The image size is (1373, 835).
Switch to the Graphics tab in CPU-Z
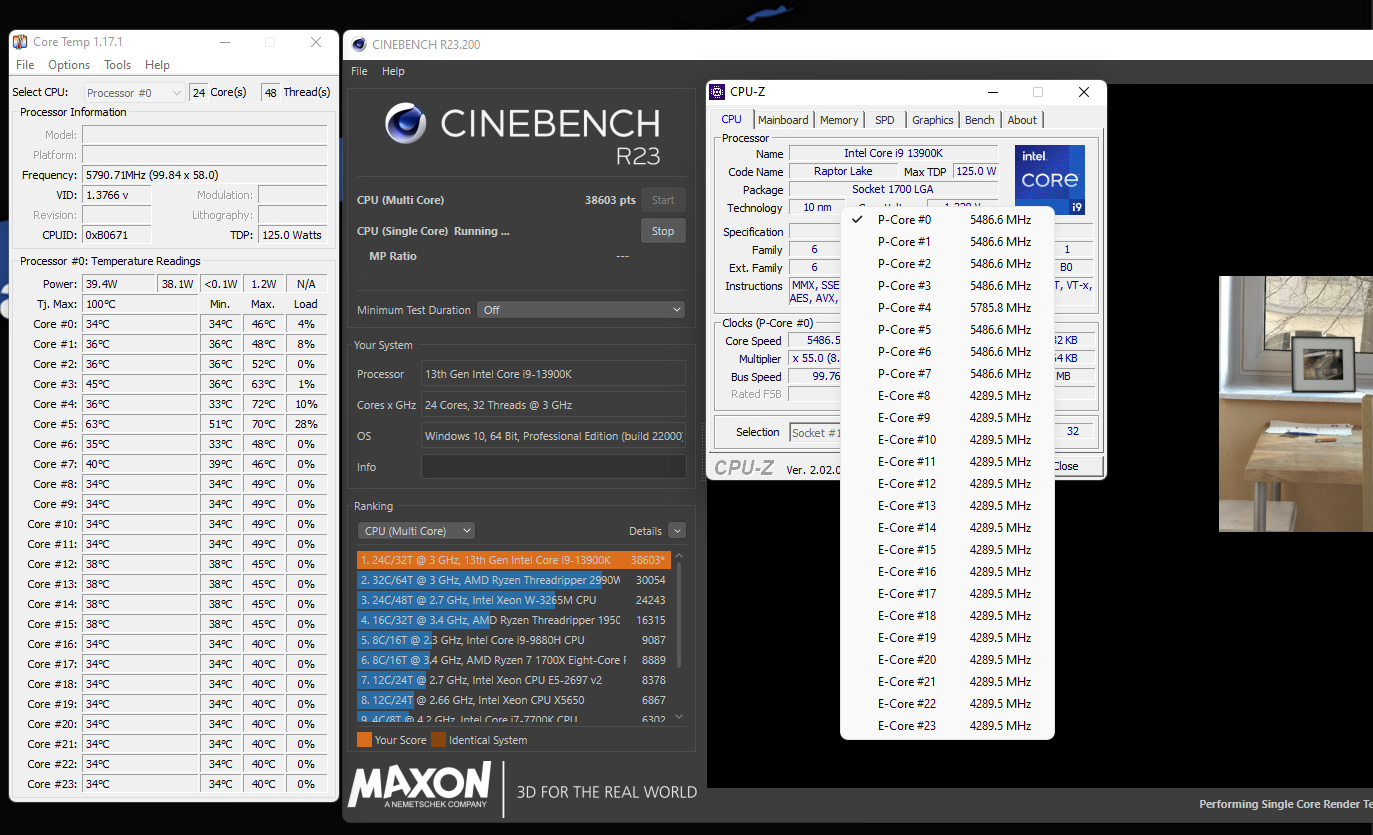[933, 120]
